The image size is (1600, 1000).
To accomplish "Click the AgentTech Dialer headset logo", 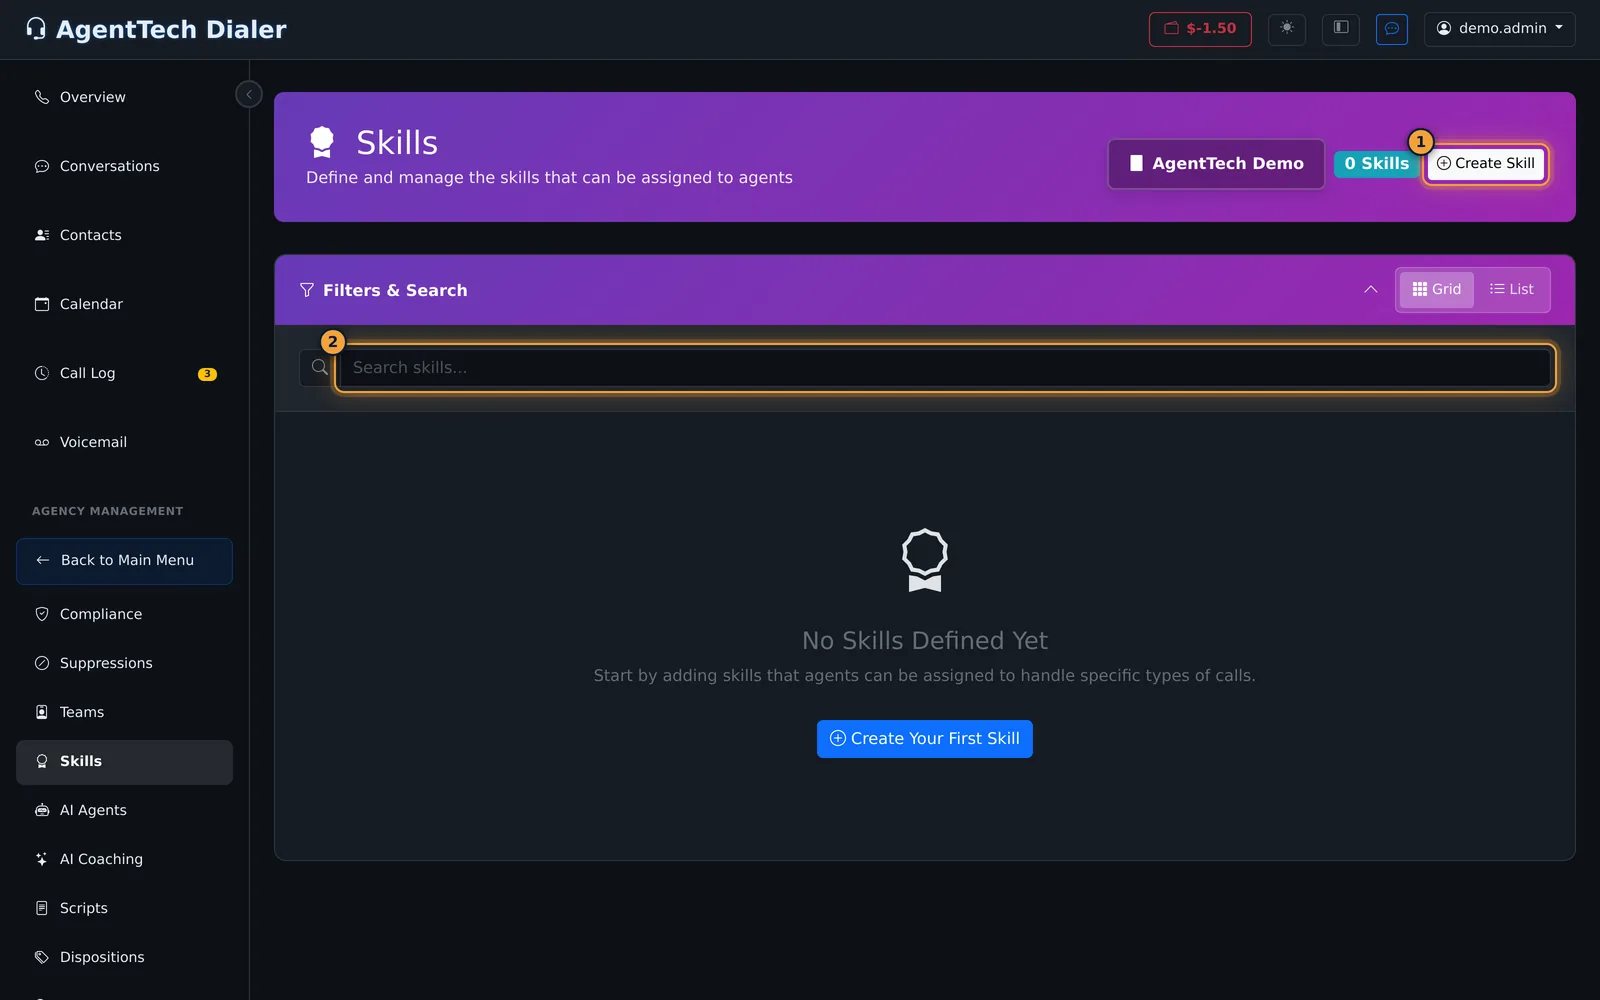I will coord(36,29).
